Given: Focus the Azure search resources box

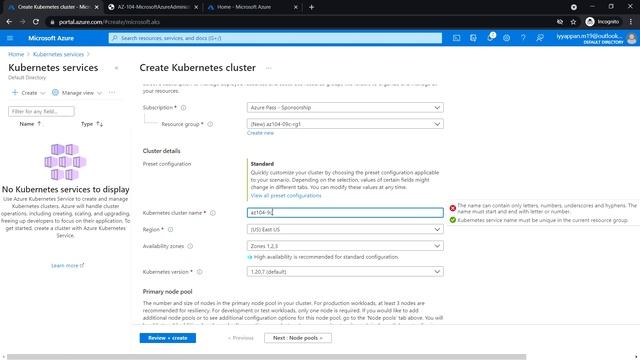Looking at the screenshot, I should tap(275, 38).
